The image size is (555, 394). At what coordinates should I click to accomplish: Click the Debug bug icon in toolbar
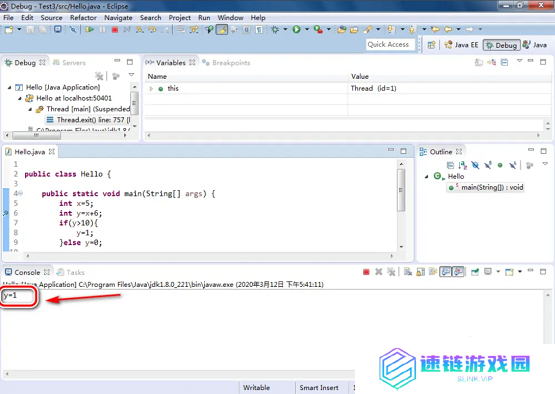(275, 30)
